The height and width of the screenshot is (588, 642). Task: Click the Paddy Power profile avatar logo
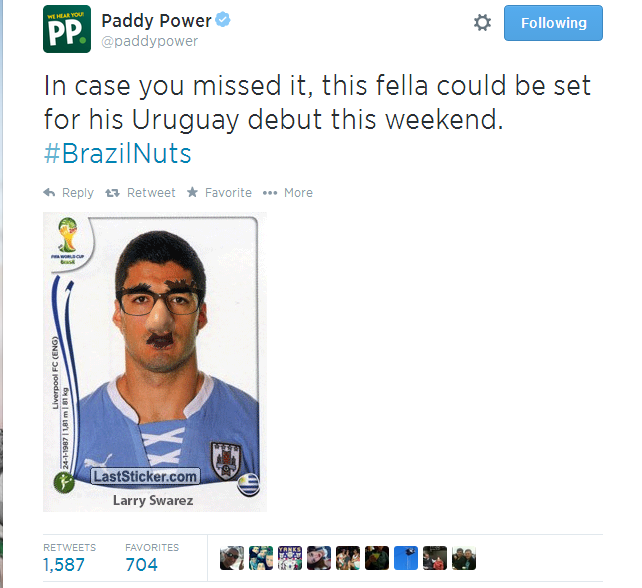coord(67,29)
